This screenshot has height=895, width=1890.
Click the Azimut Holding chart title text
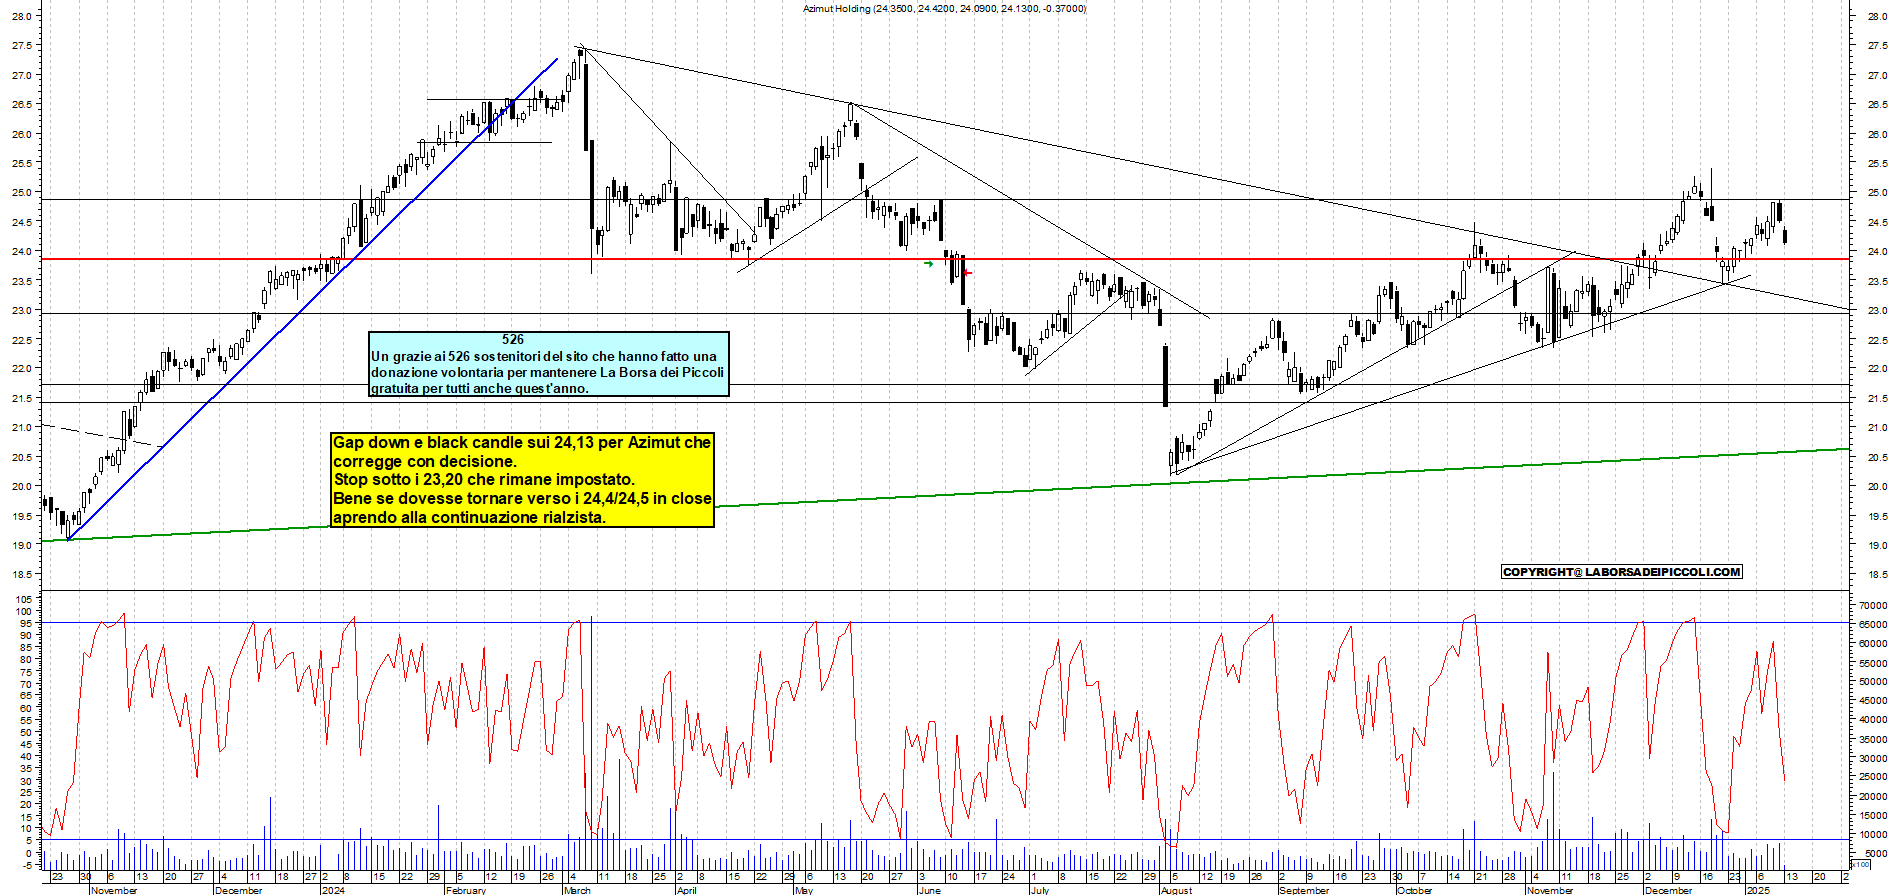(944, 9)
